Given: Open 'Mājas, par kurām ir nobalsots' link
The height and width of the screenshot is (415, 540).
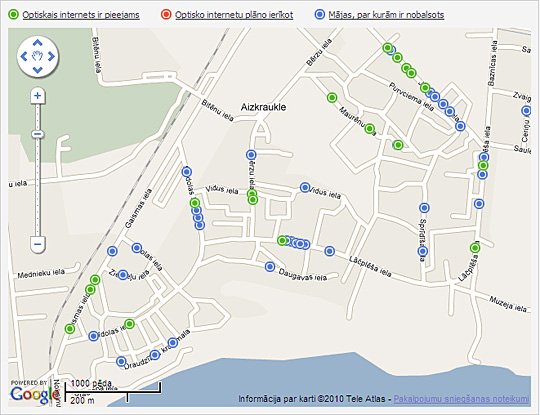Looking at the screenshot, I should pyautogui.click(x=386, y=15).
